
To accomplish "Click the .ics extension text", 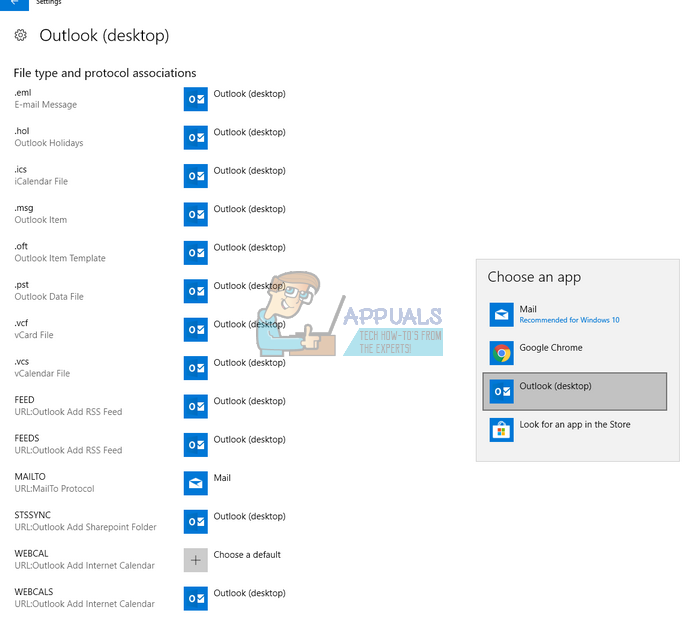I will coord(20,170).
